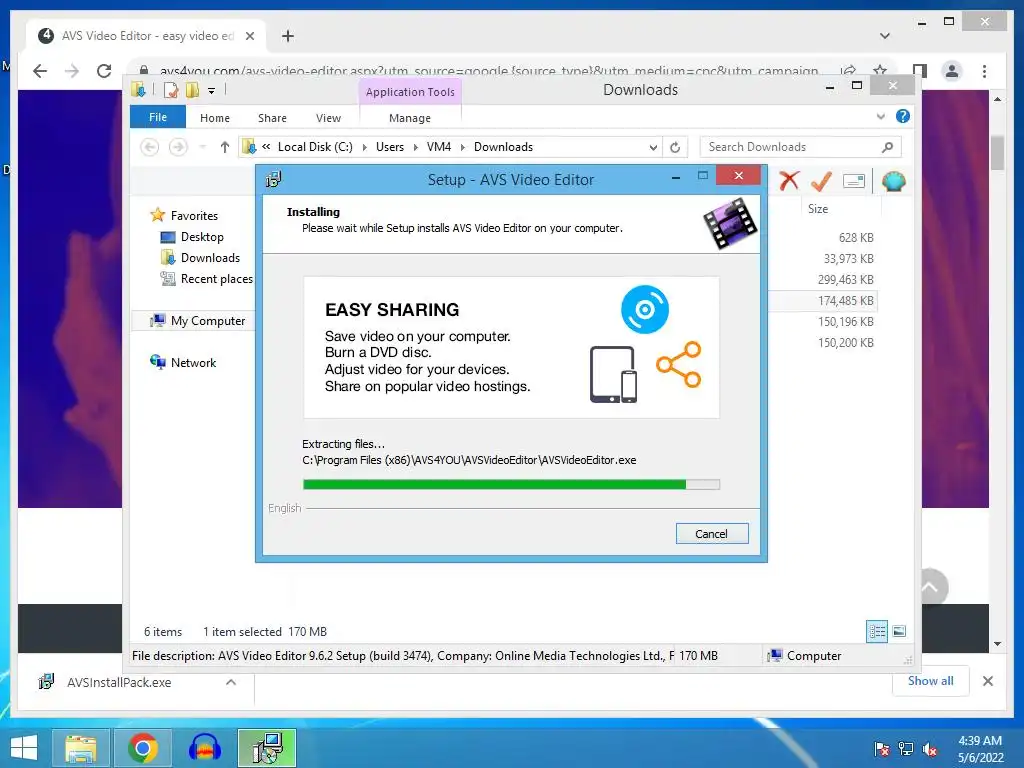
Task: Cancel the AVS Video Editor installation
Action: 712,534
